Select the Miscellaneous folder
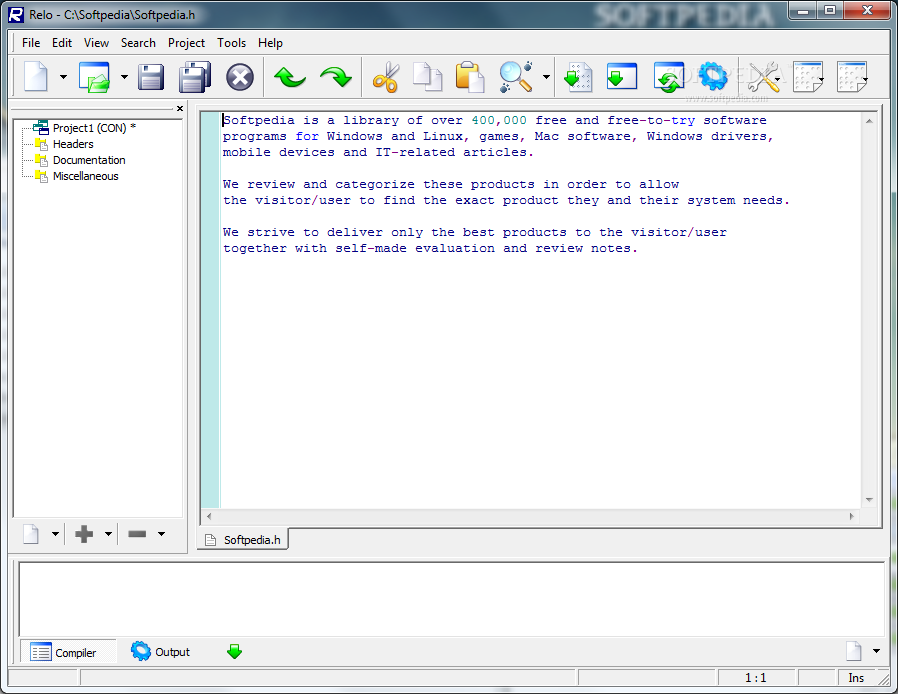 [x=85, y=176]
